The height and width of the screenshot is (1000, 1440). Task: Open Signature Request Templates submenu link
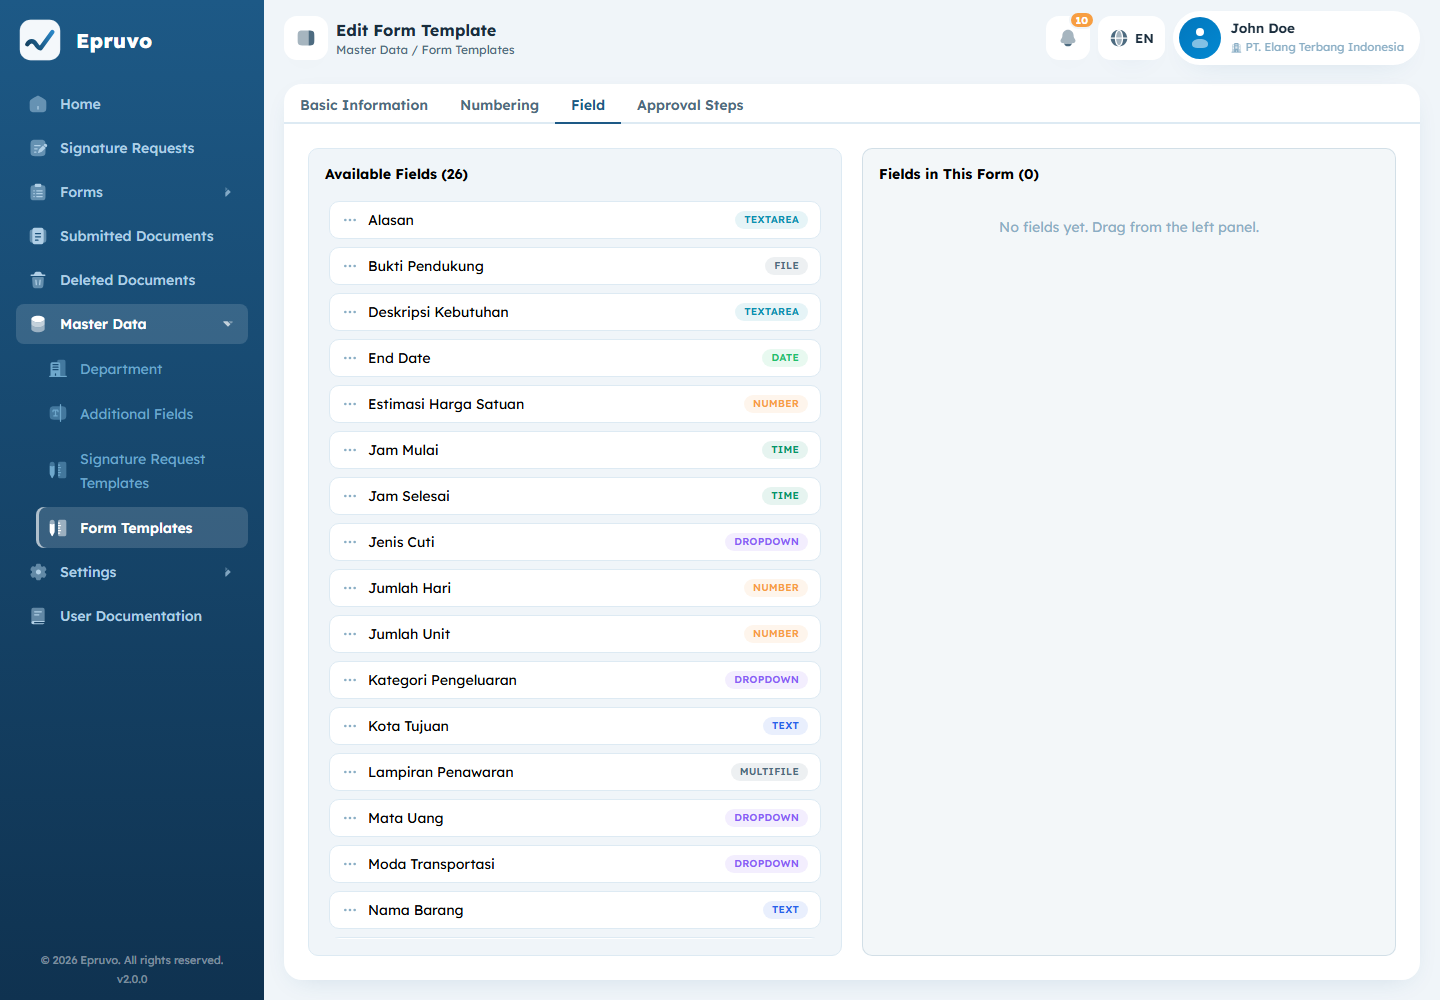pyautogui.click(x=142, y=471)
